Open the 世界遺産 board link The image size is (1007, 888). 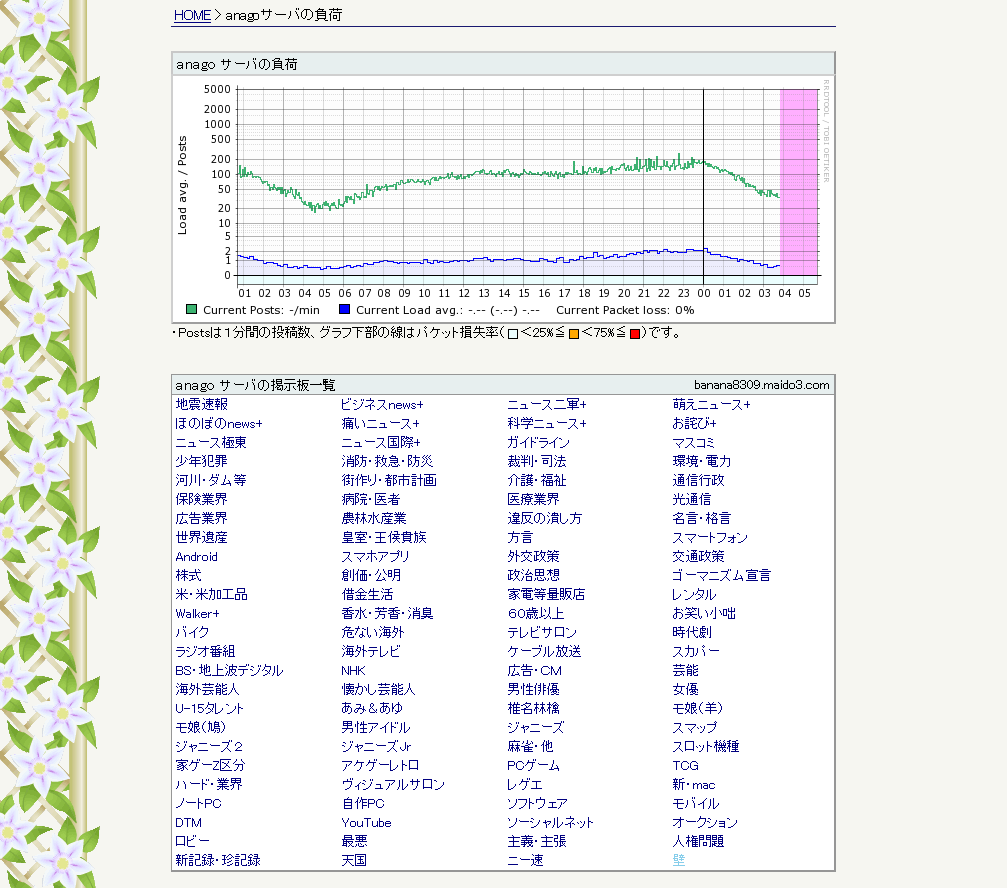202,537
